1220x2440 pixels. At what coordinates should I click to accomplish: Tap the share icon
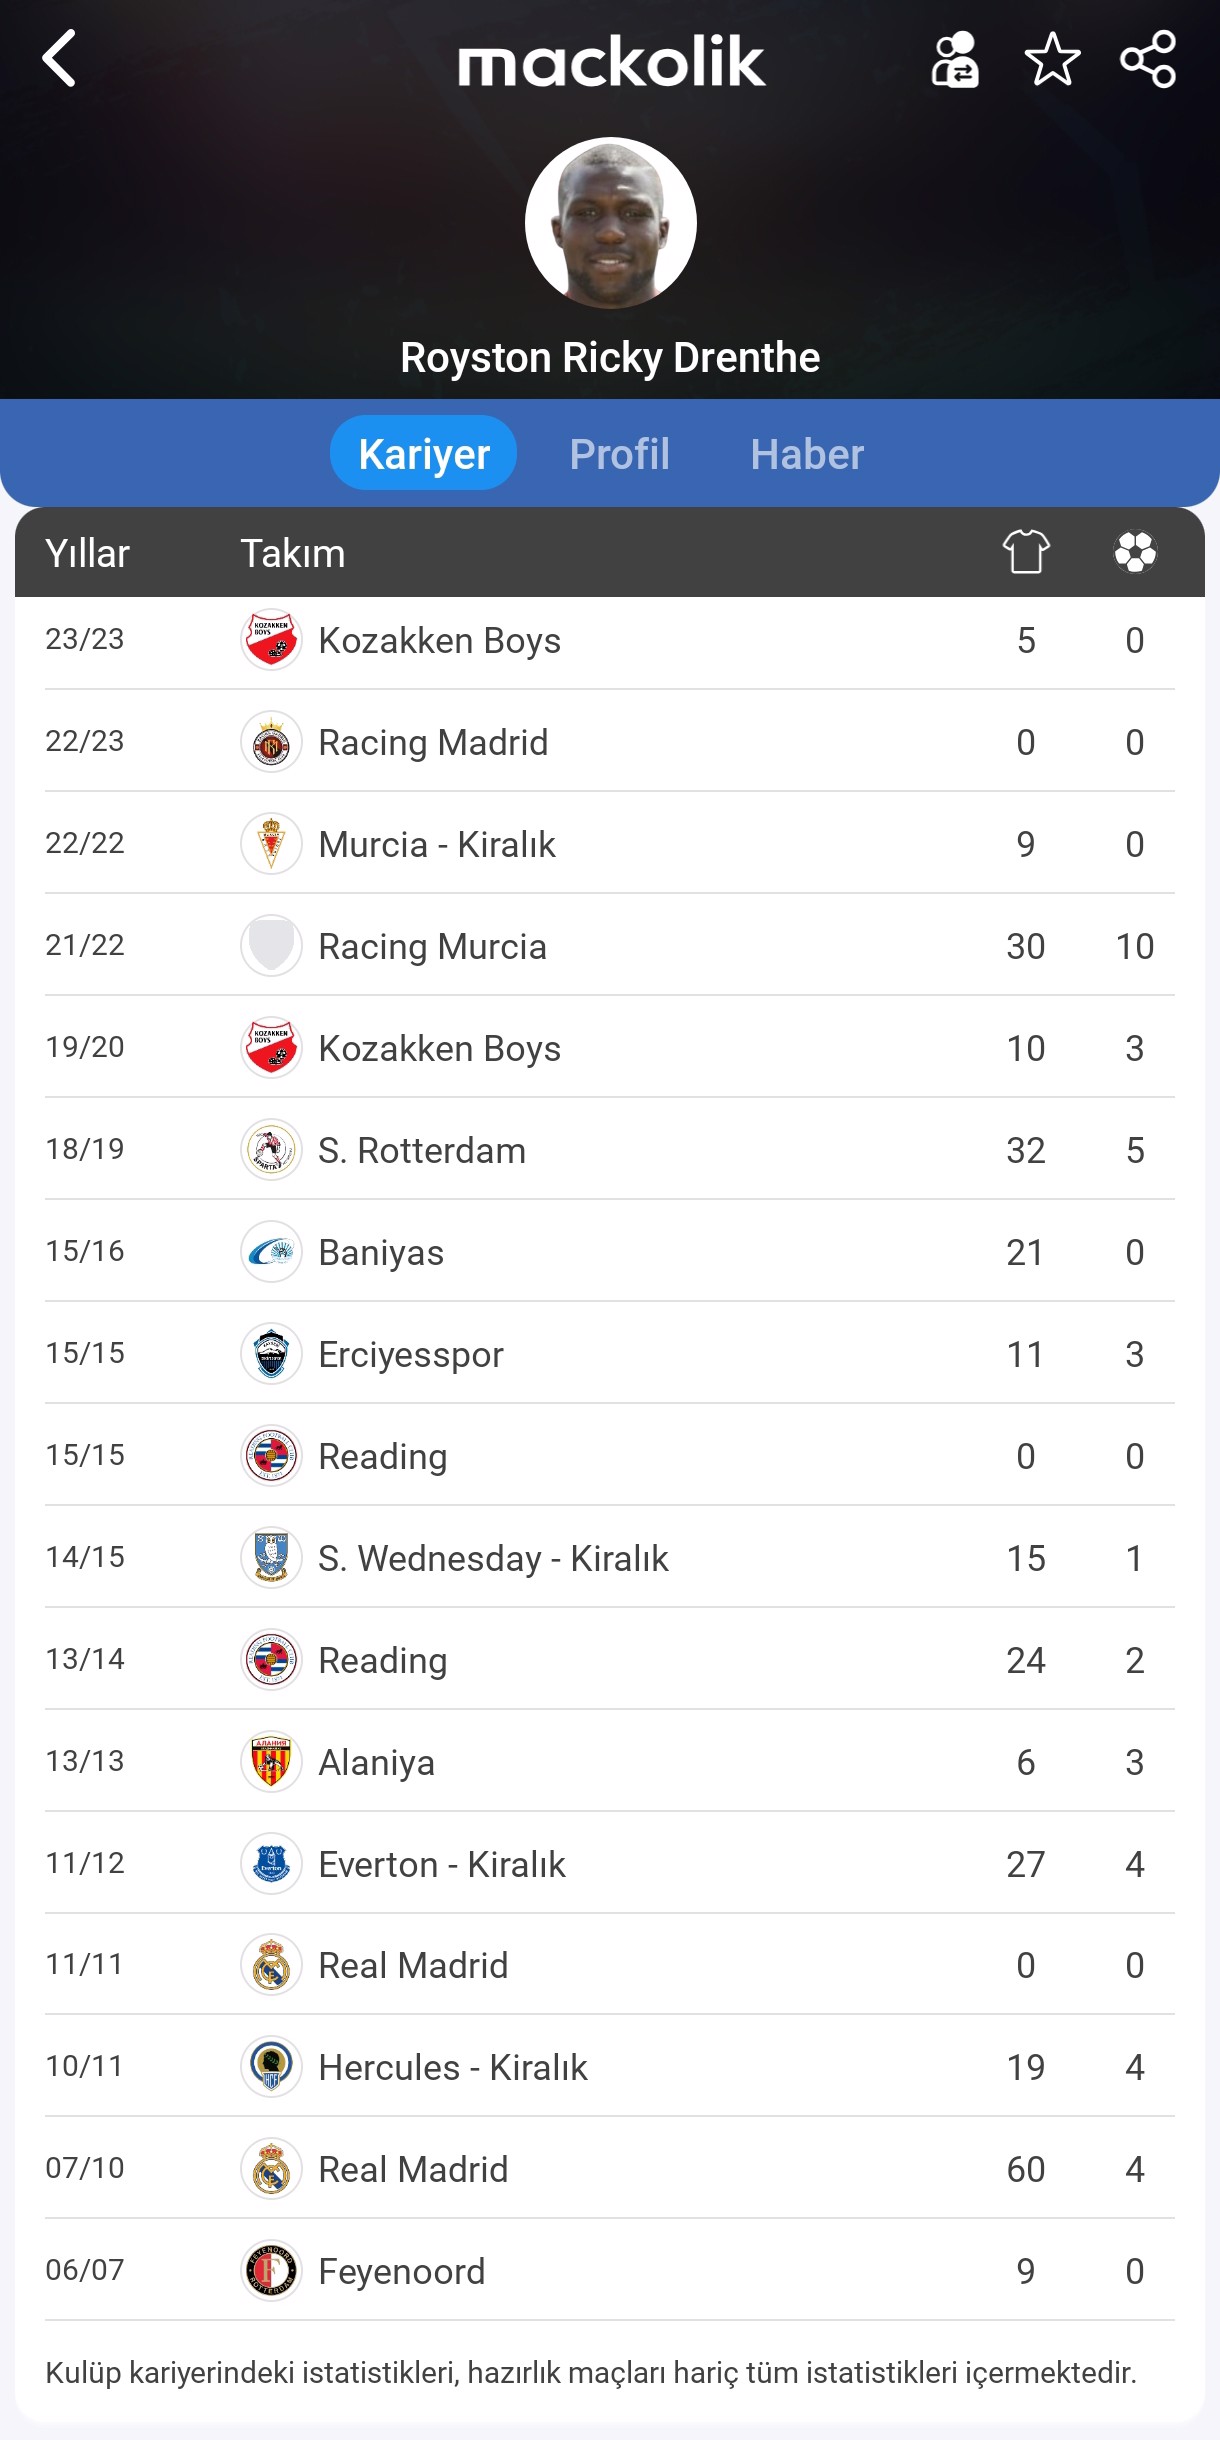1147,60
